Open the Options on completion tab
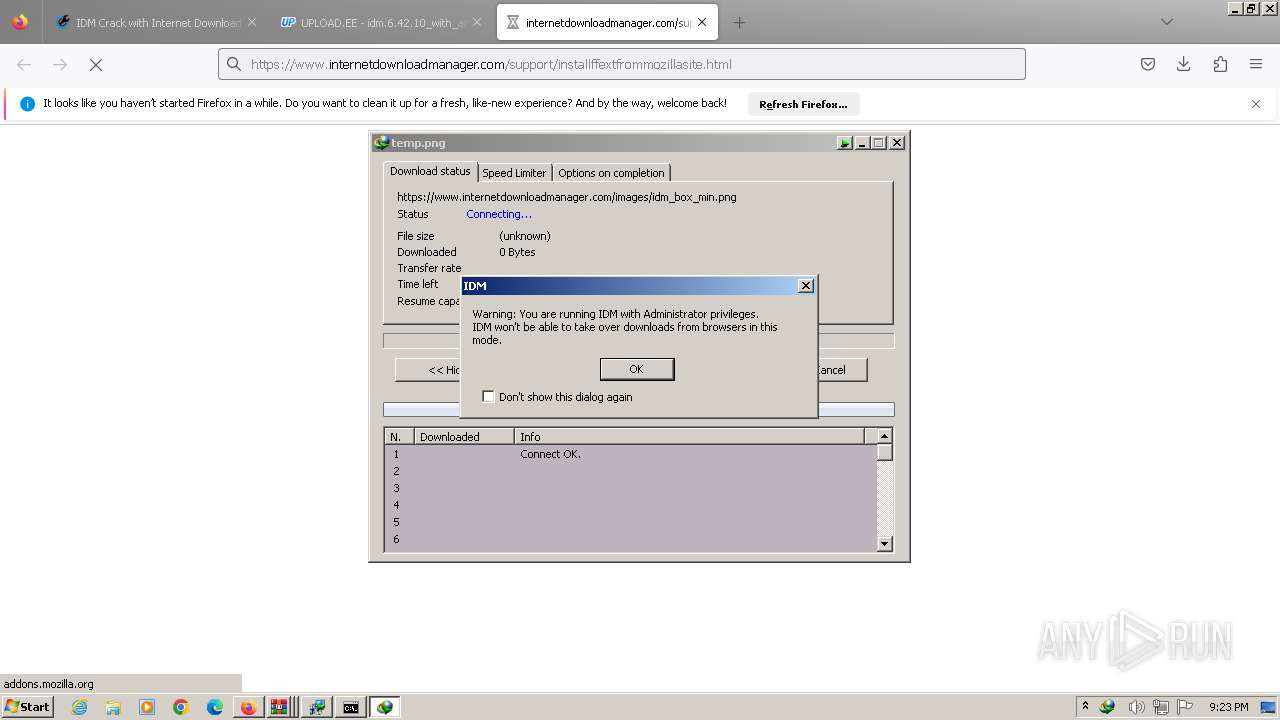Viewport: 1280px width, 720px height. coord(611,173)
